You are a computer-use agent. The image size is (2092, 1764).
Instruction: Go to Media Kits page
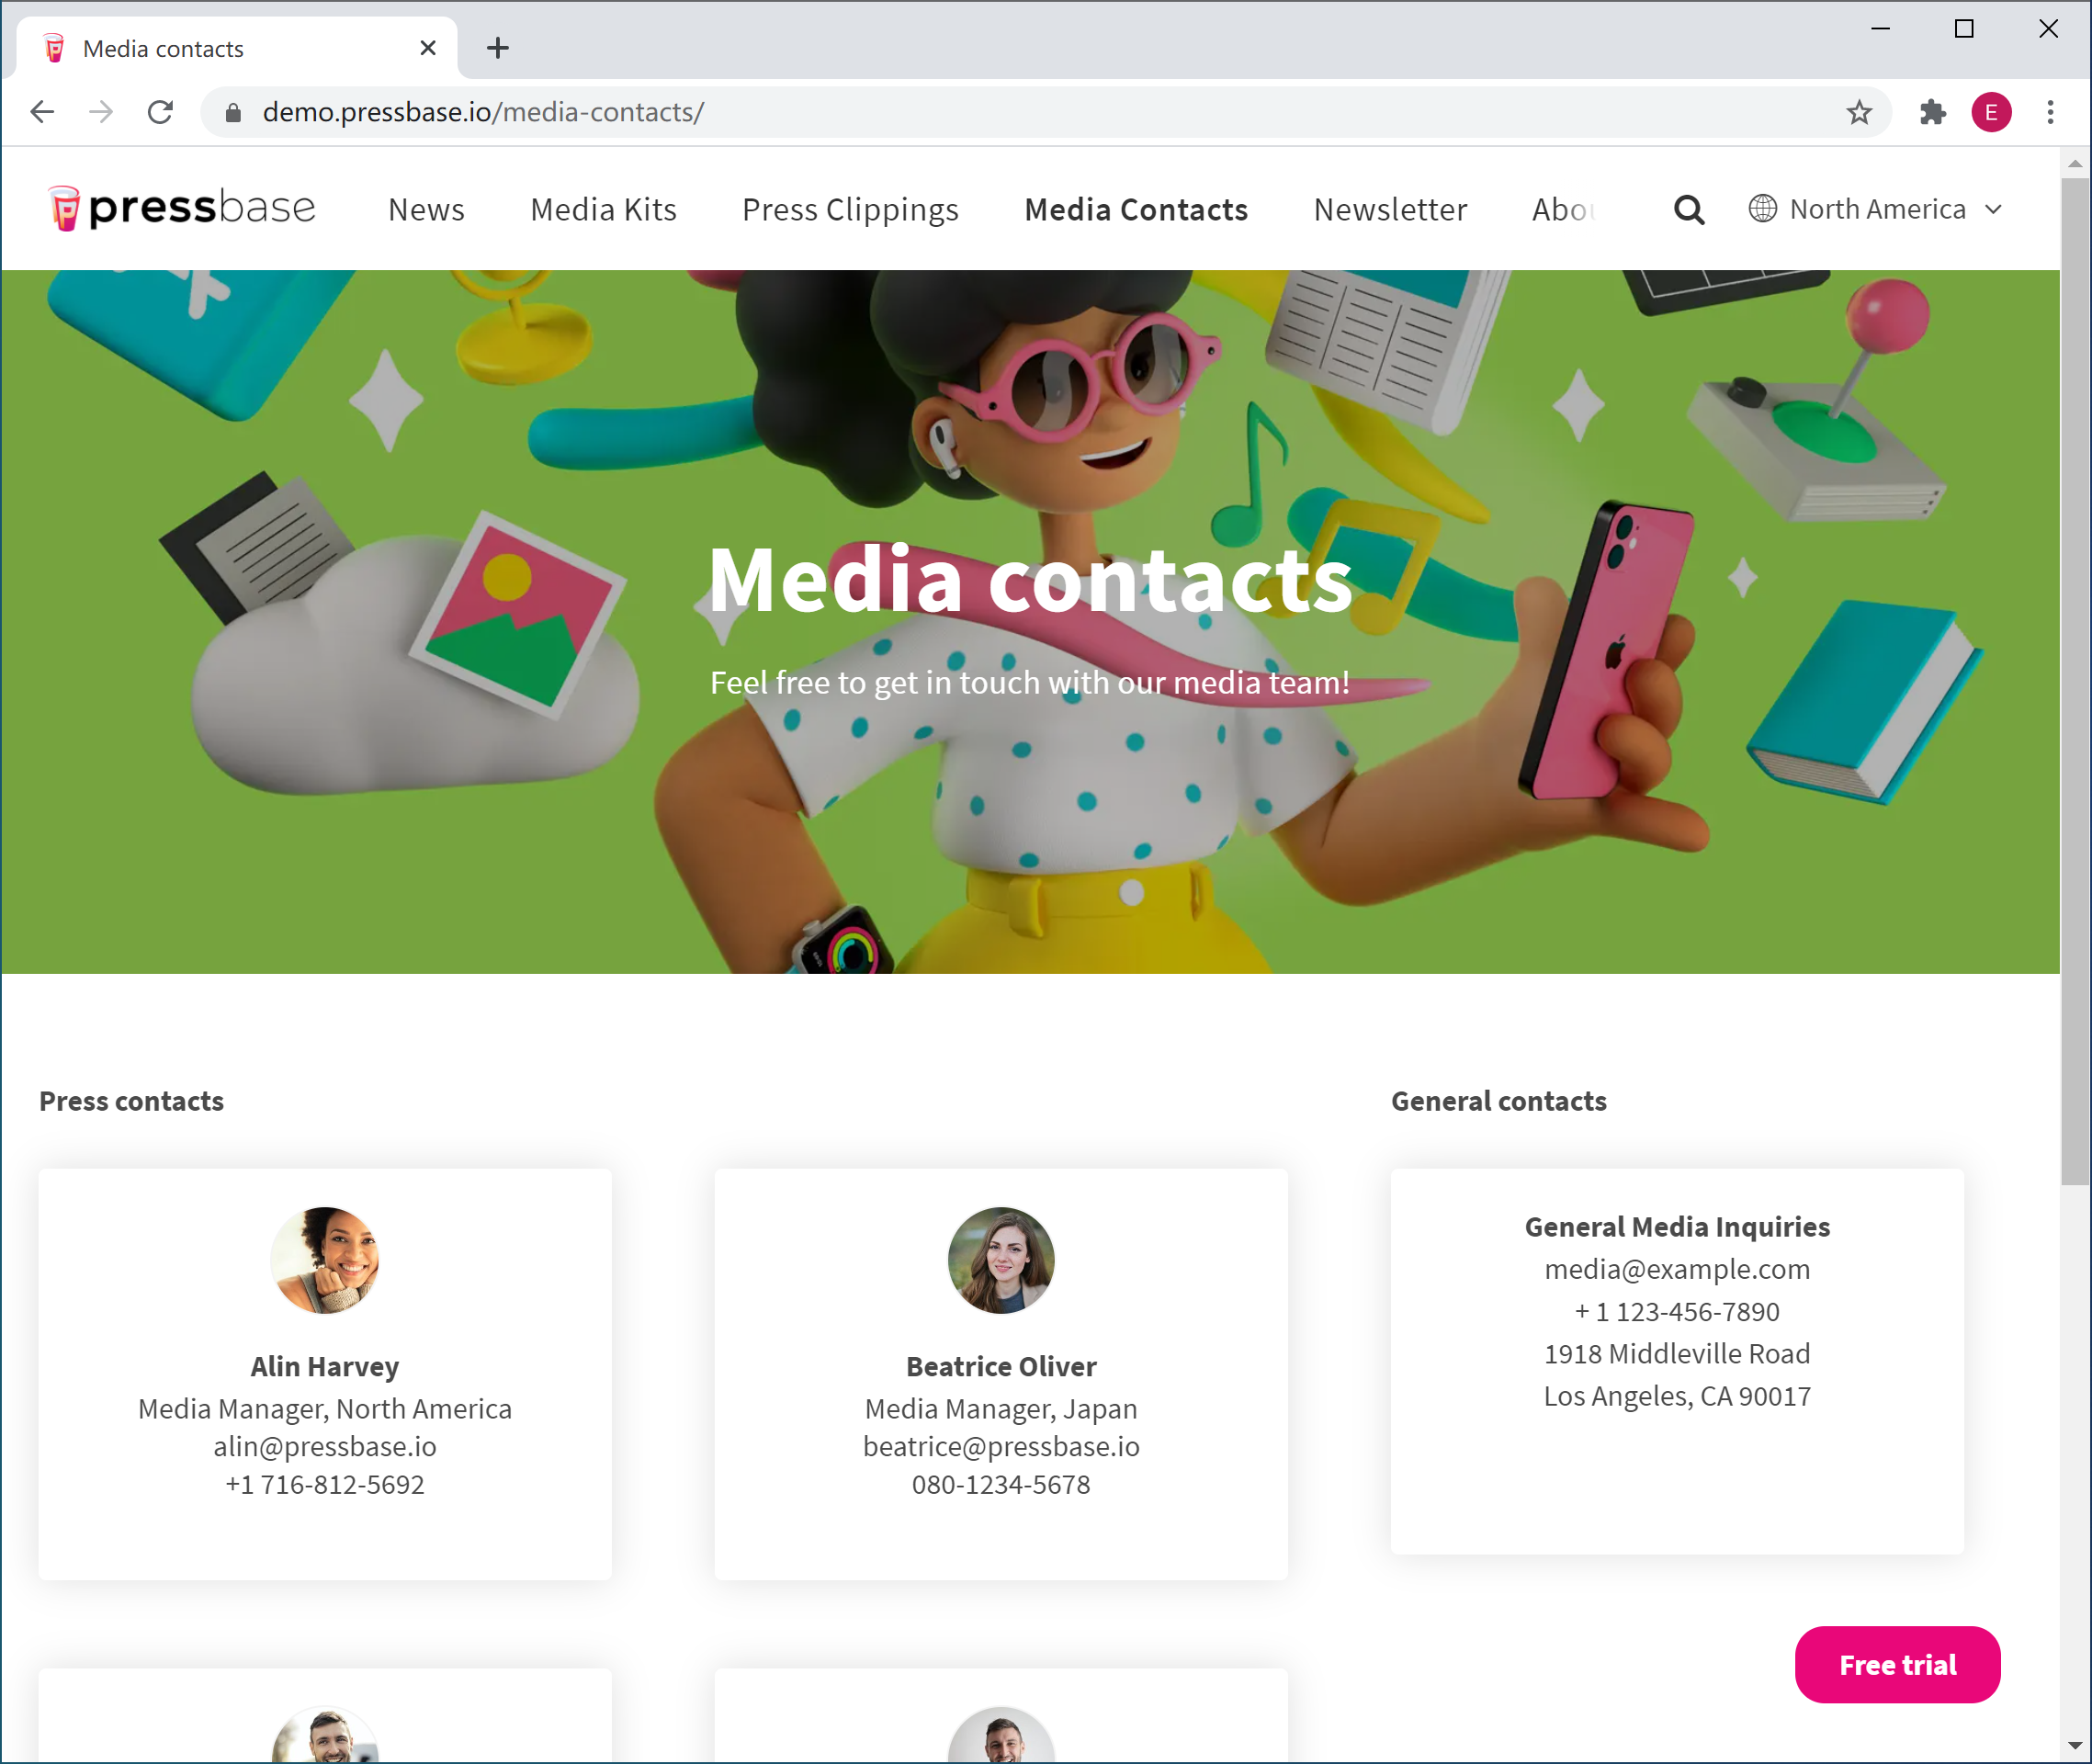point(603,210)
